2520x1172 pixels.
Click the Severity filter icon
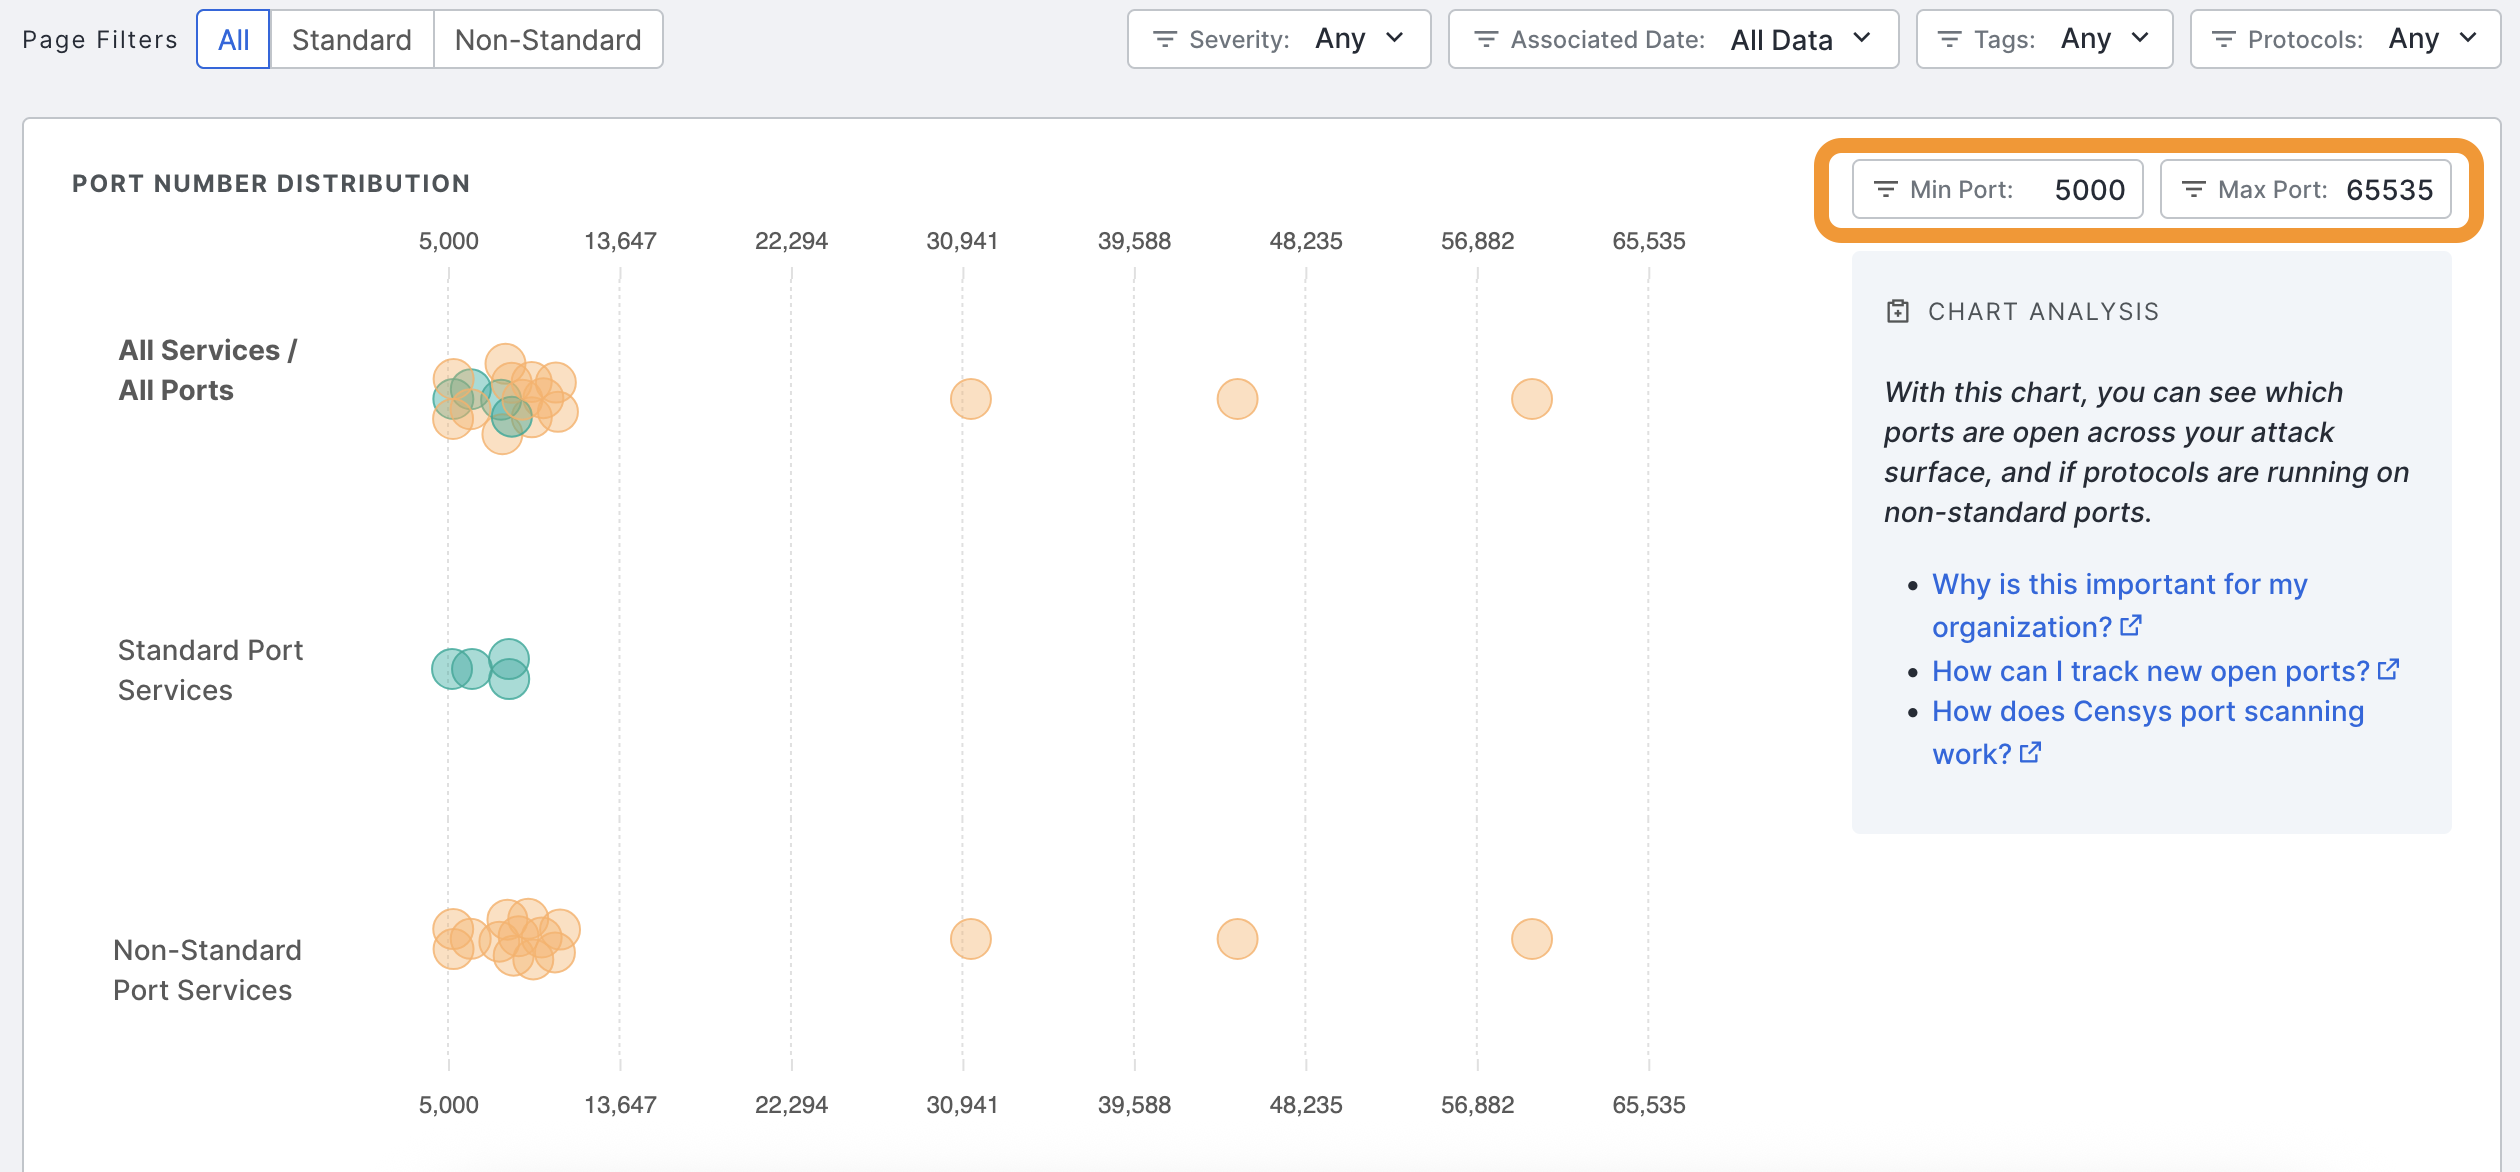point(1164,39)
